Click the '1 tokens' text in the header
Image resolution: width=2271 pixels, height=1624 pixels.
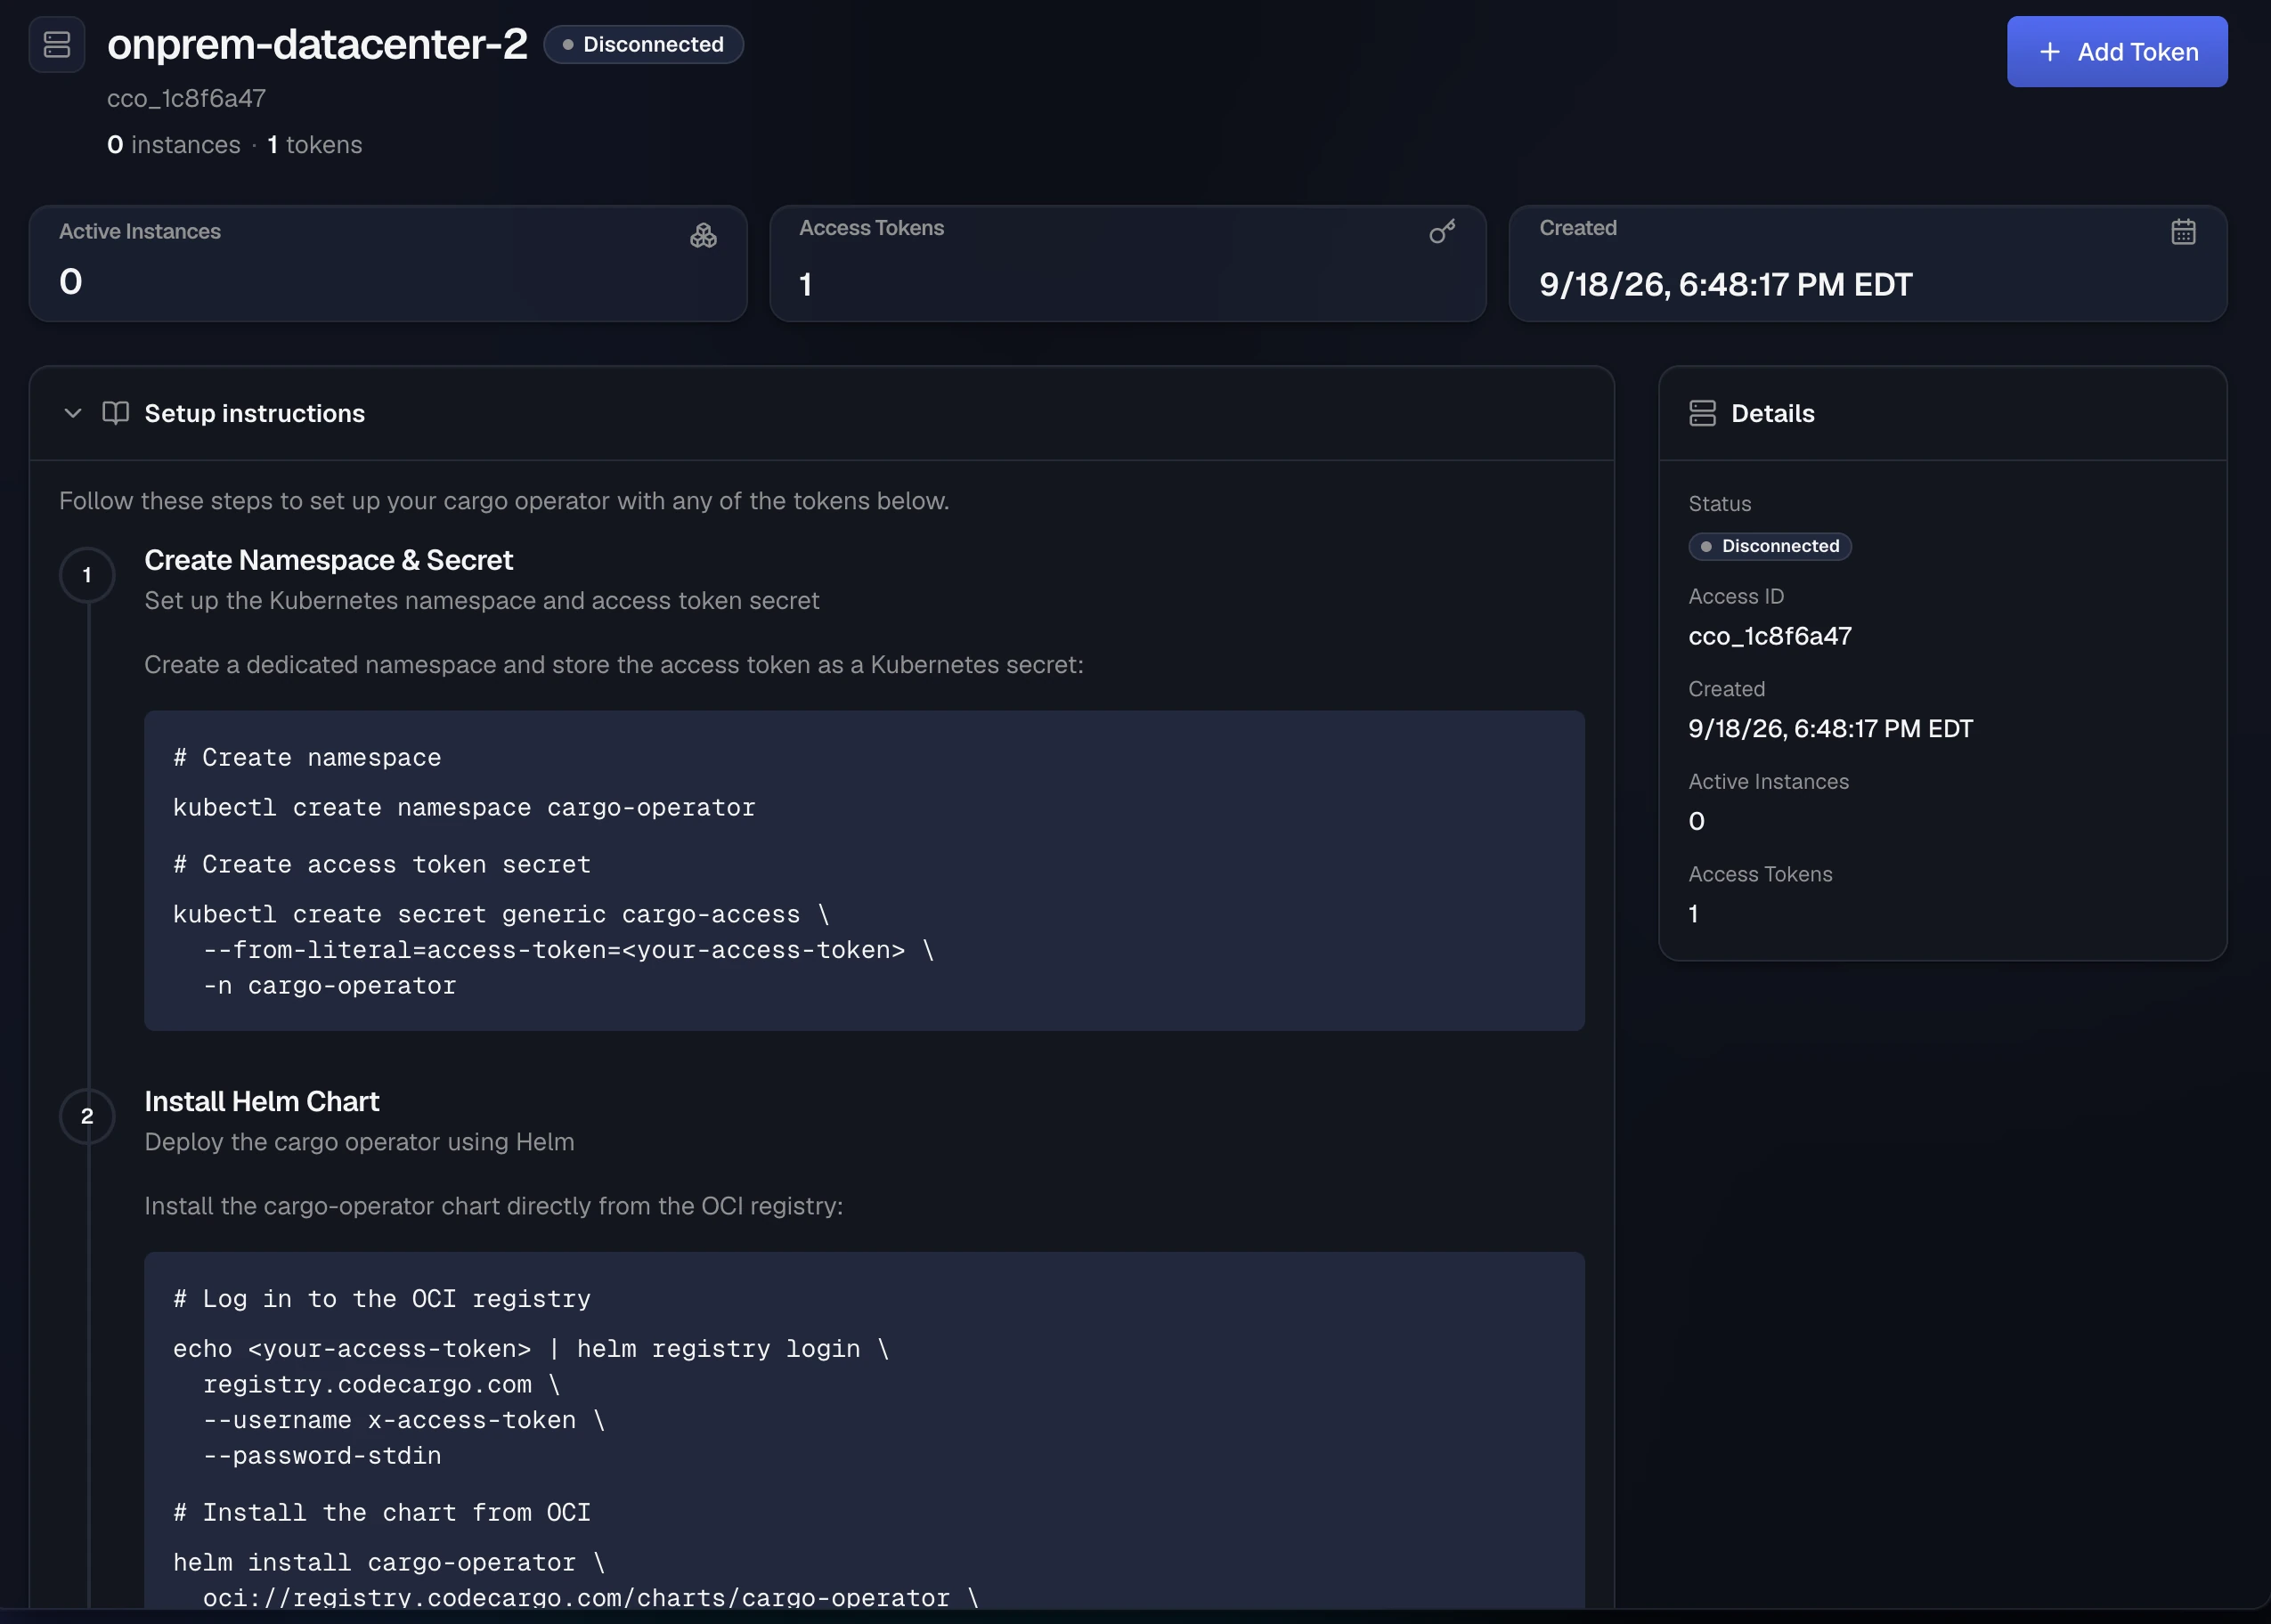coord(315,145)
